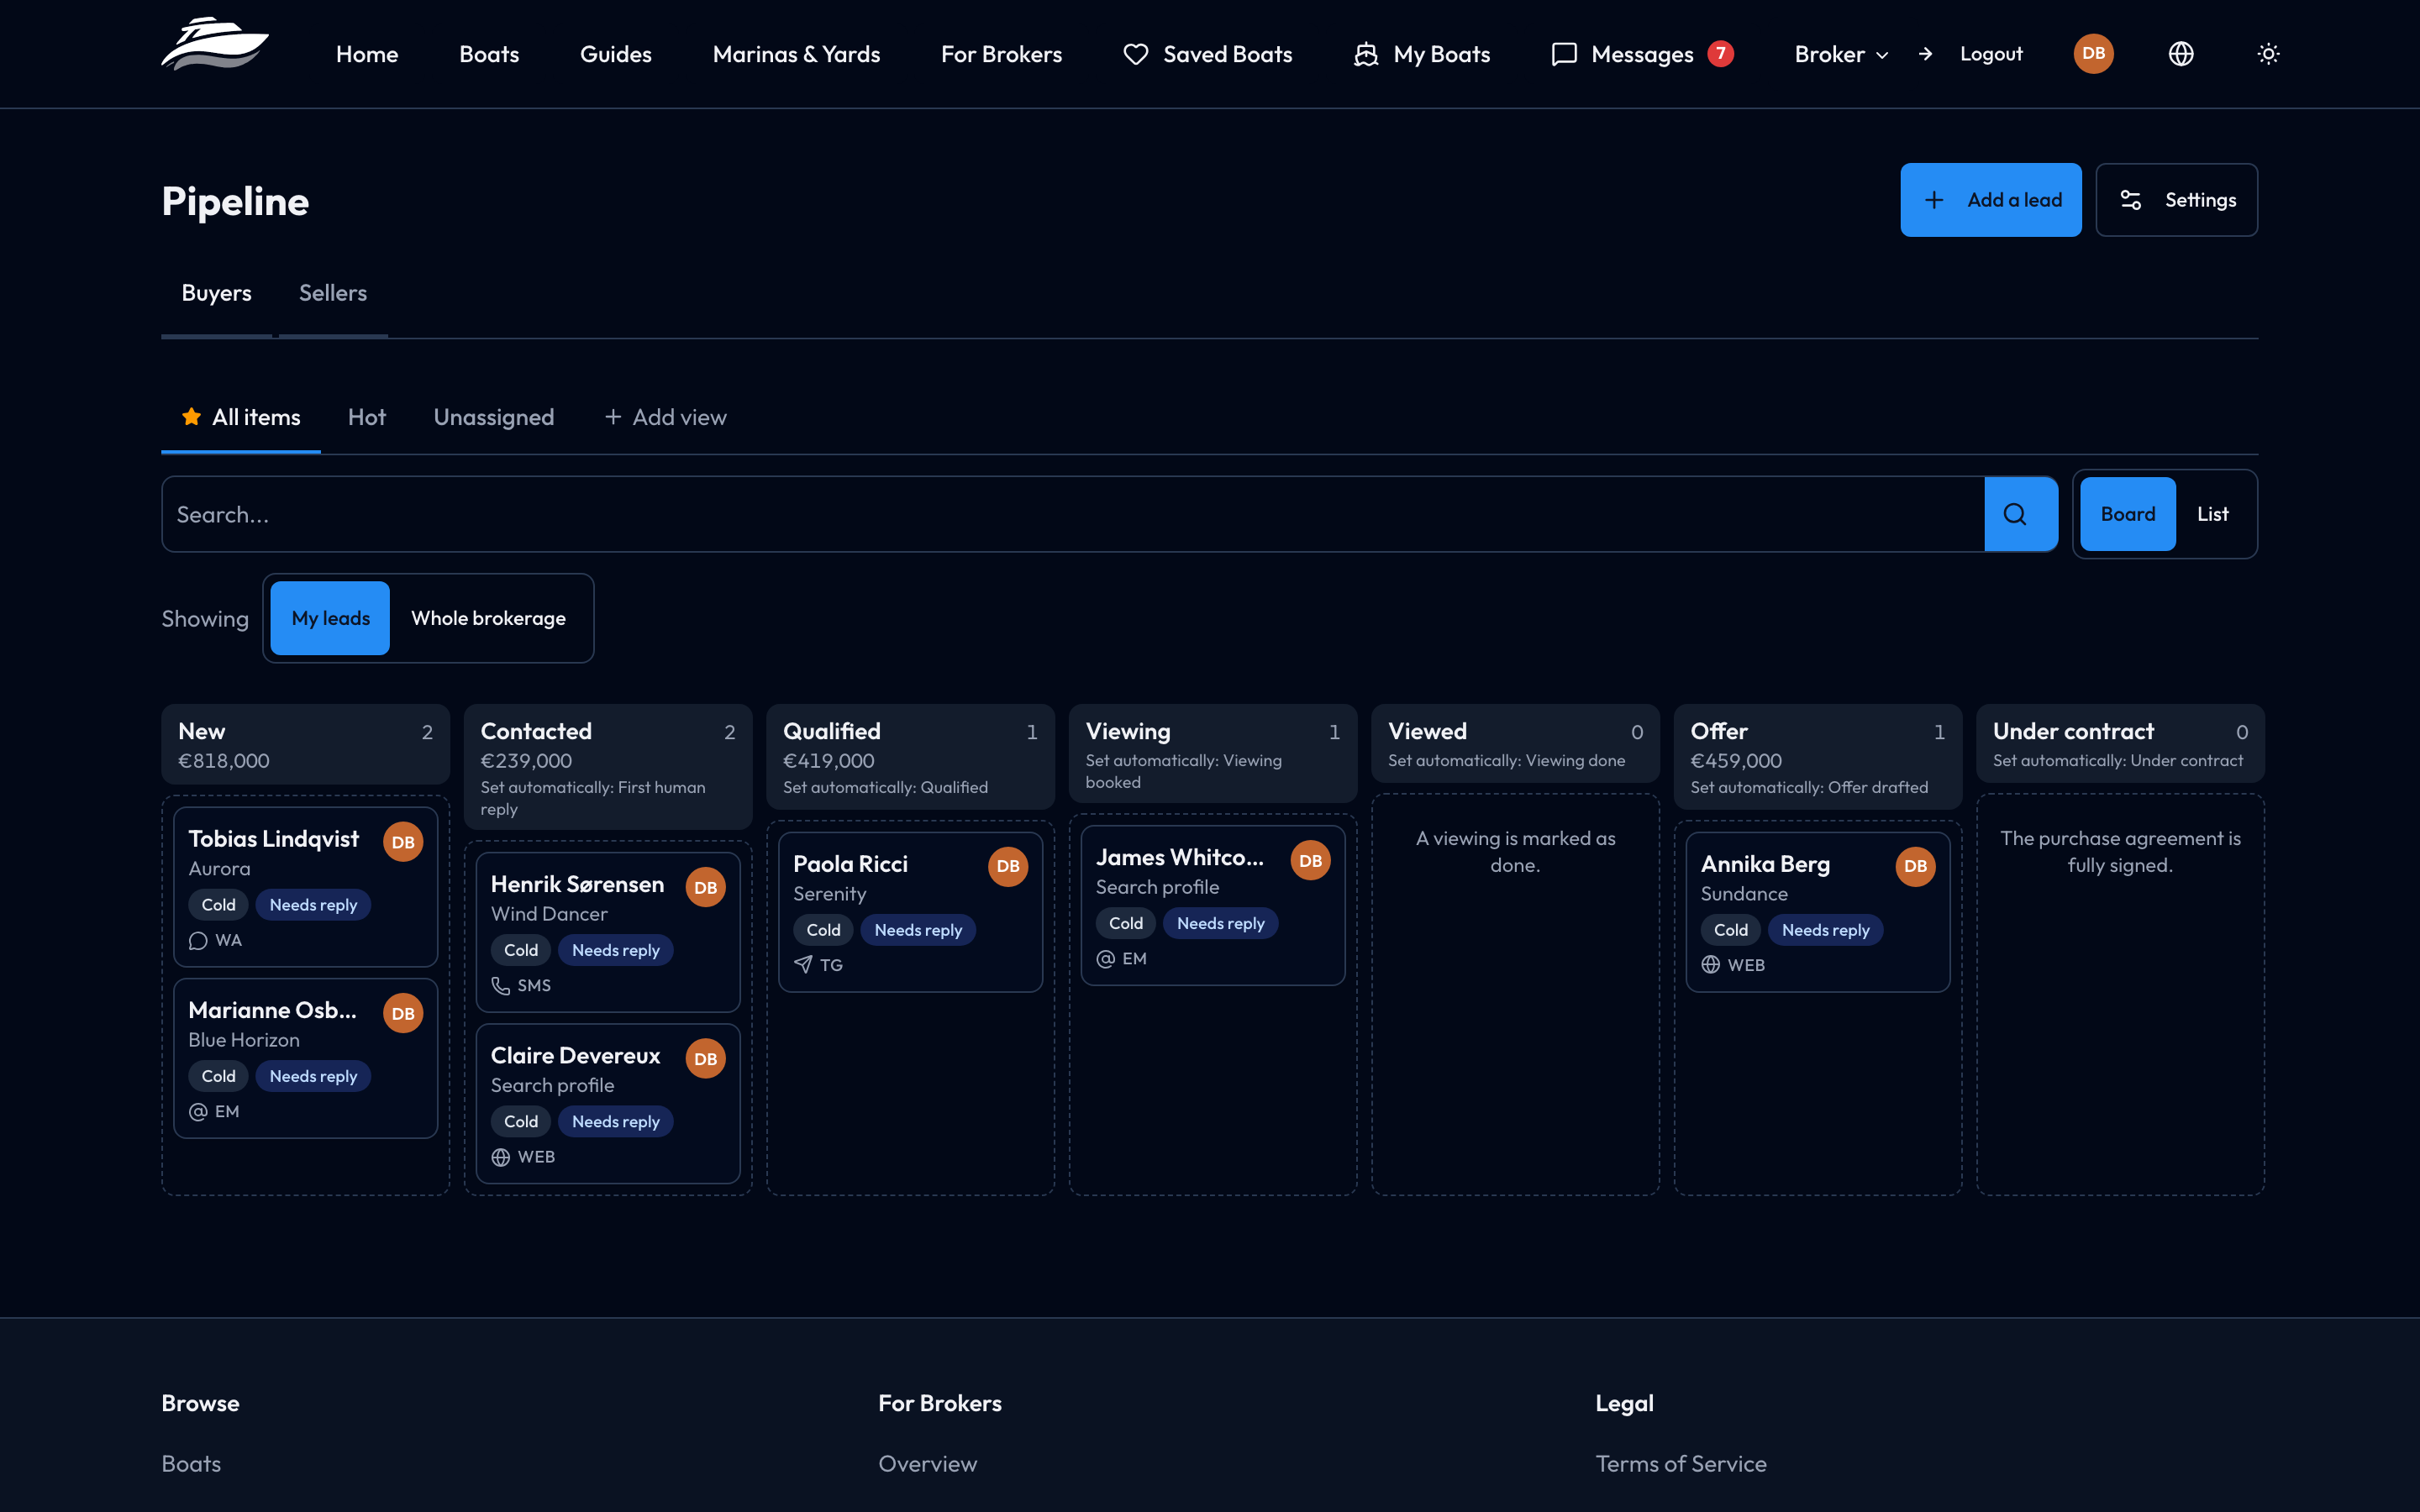Open Saved Boats heart link
Image resolution: width=2420 pixels, height=1512 pixels.
pos(1208,54)
